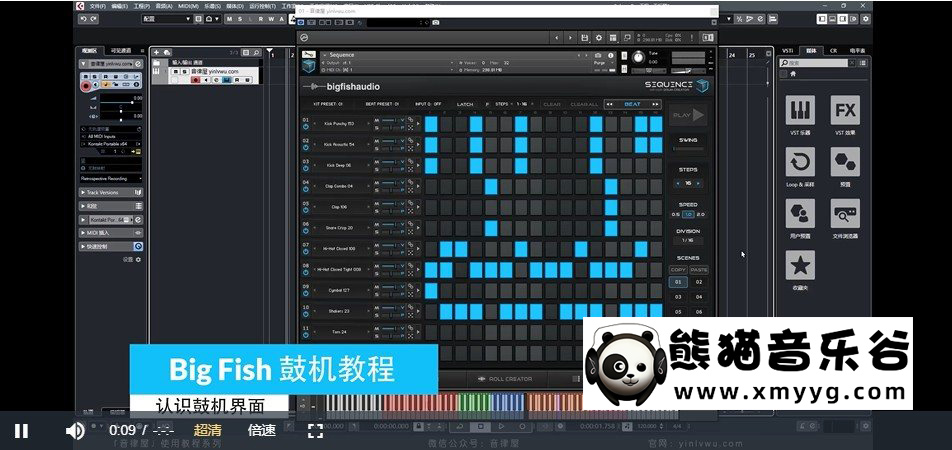Viewport: 952px width, 450px height.
Task: Adjust Kontakt Tune knob
Action: coord(638,57)
